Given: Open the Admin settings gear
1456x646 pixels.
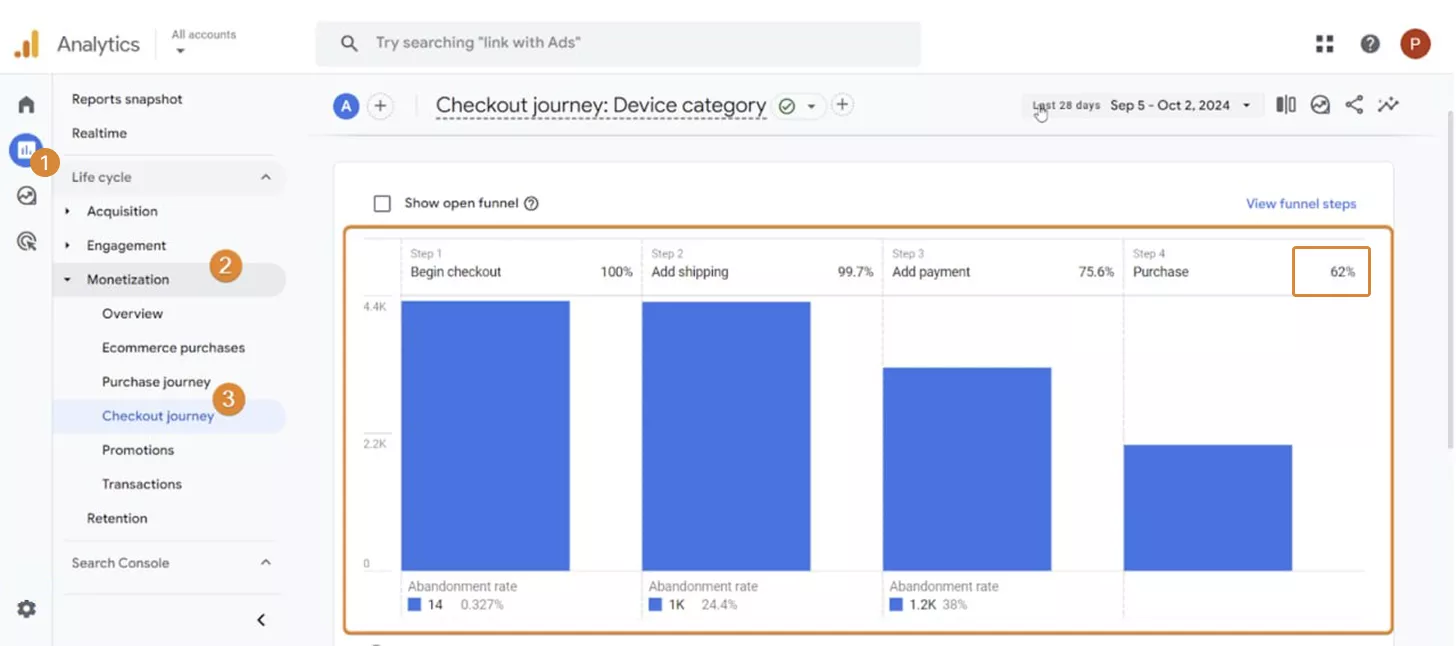Looking at the screenshot, I should pos(27,608).
